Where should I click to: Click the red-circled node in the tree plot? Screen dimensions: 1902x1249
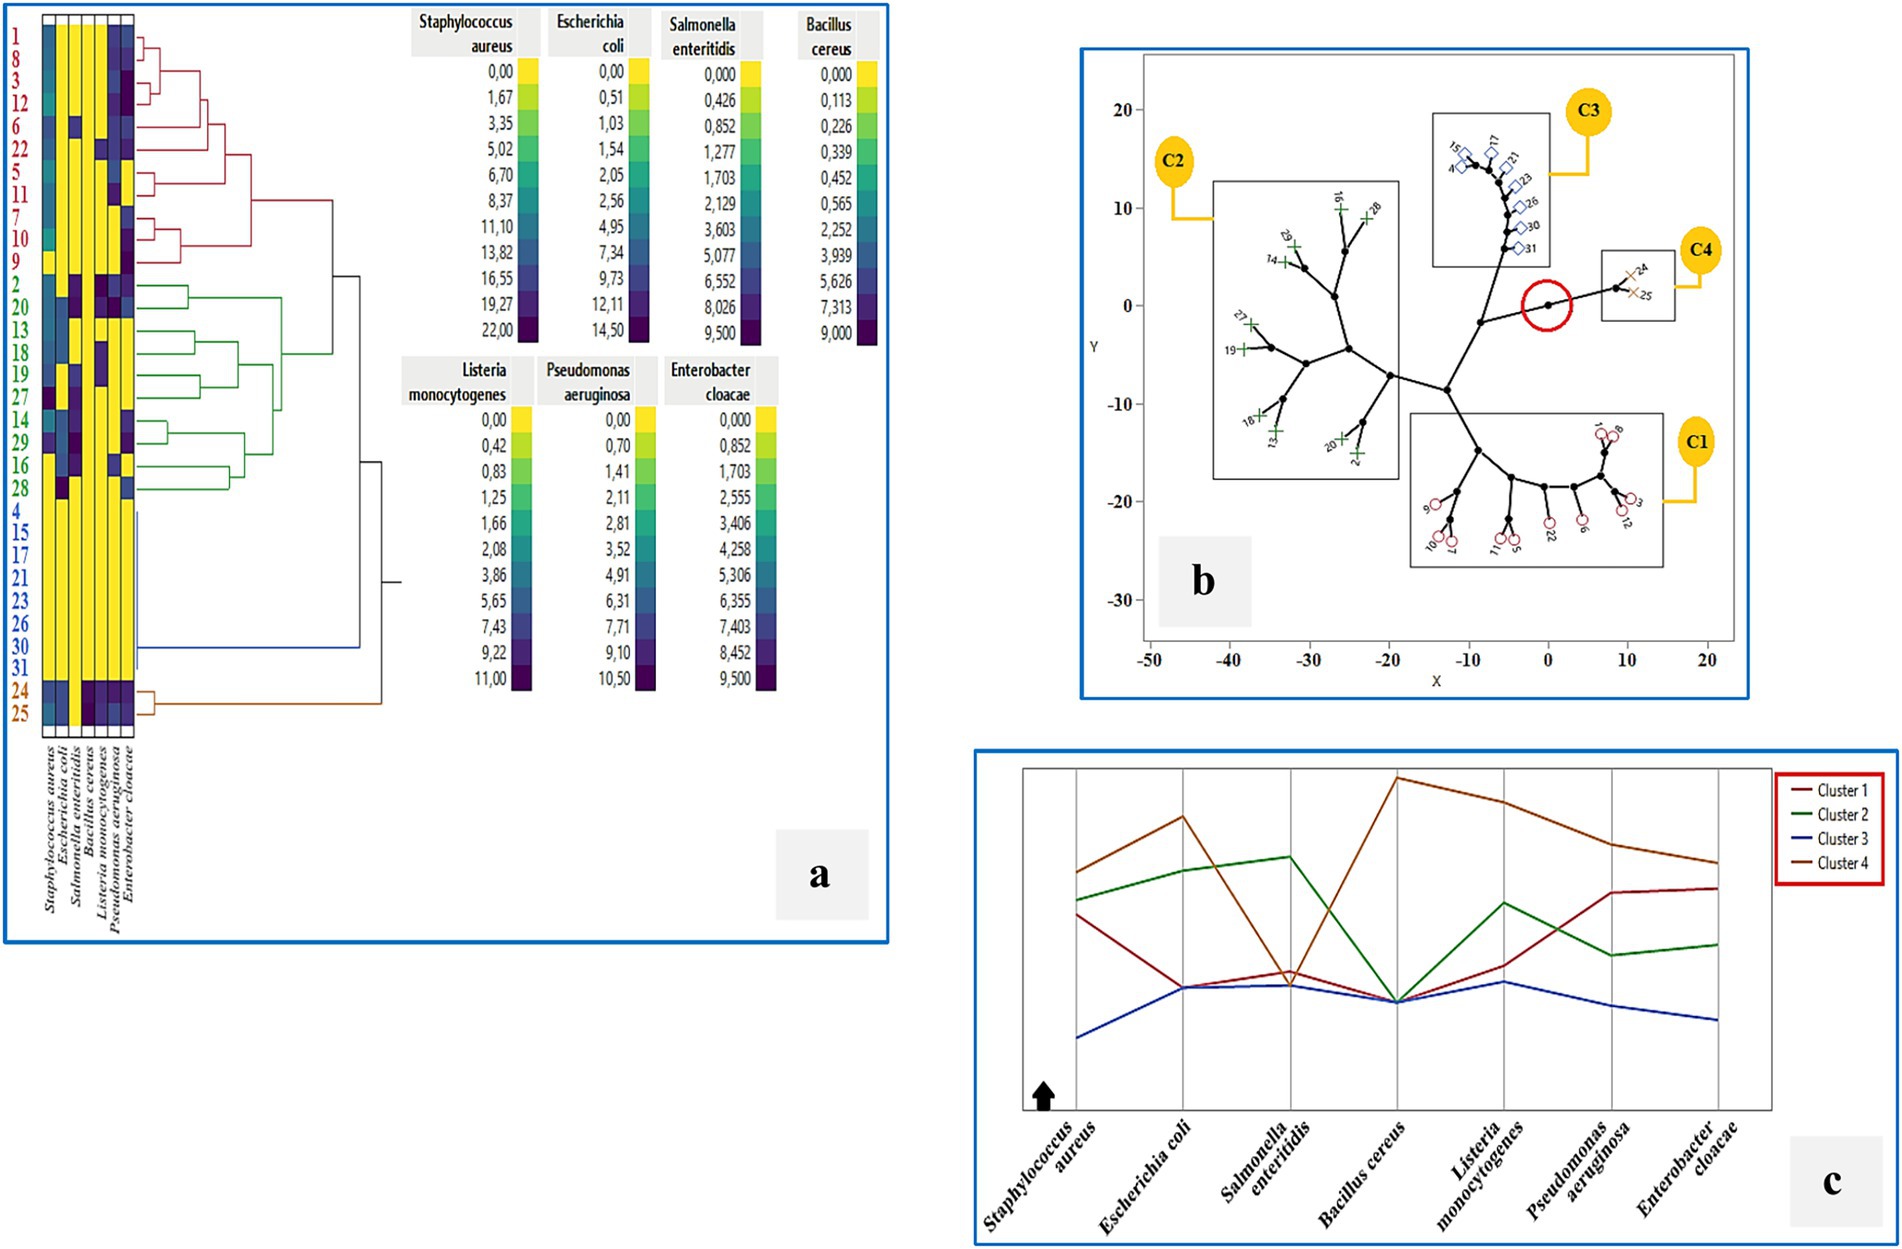(1547, 305)
